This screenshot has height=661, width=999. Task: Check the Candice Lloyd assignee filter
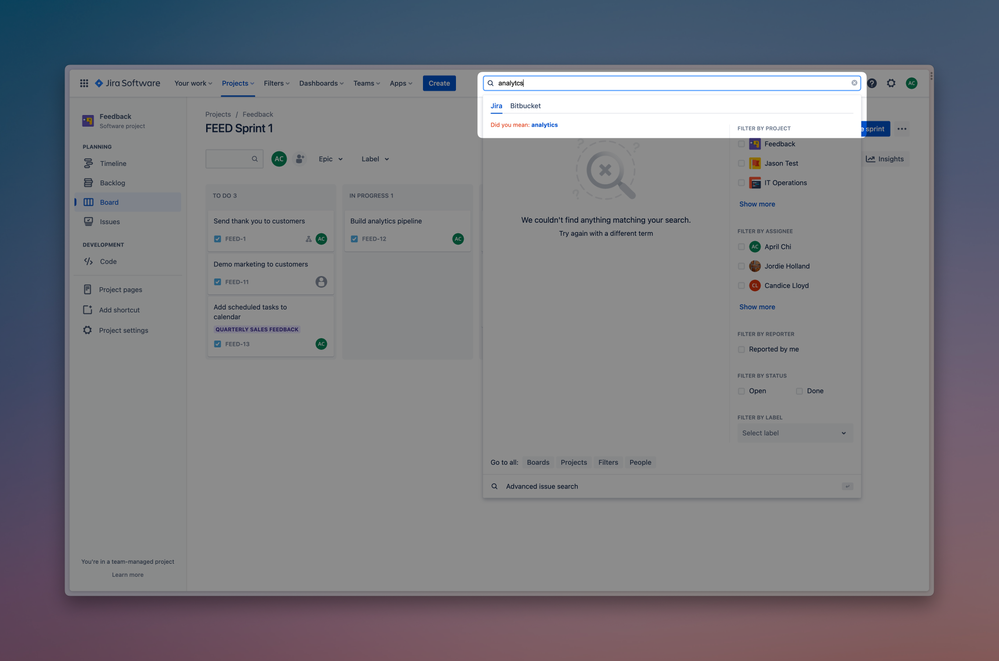click(741, 286)
